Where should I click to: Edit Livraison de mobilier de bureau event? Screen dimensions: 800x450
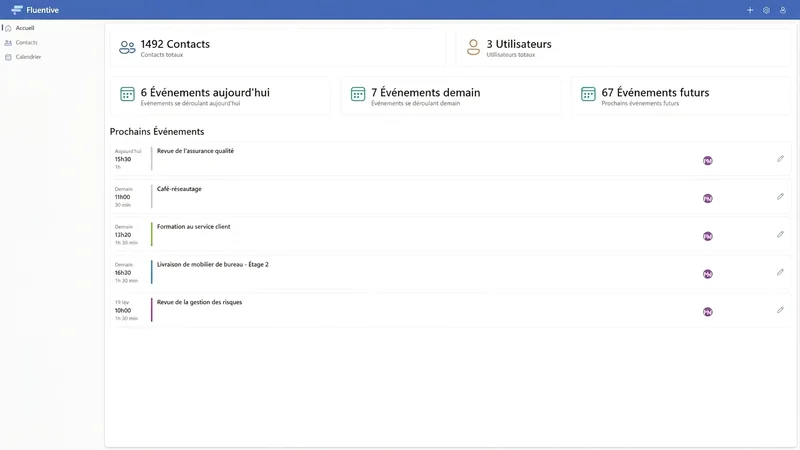[x=780, y=272]
